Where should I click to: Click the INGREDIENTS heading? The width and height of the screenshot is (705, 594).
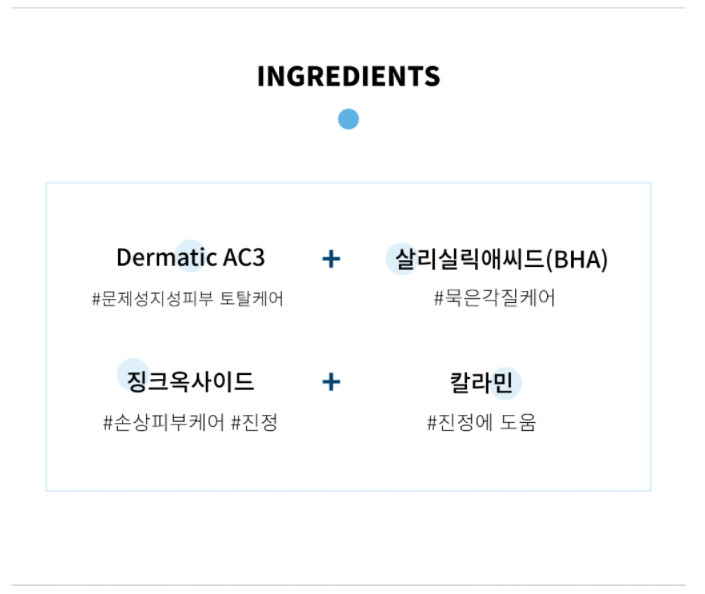point(348,76)
